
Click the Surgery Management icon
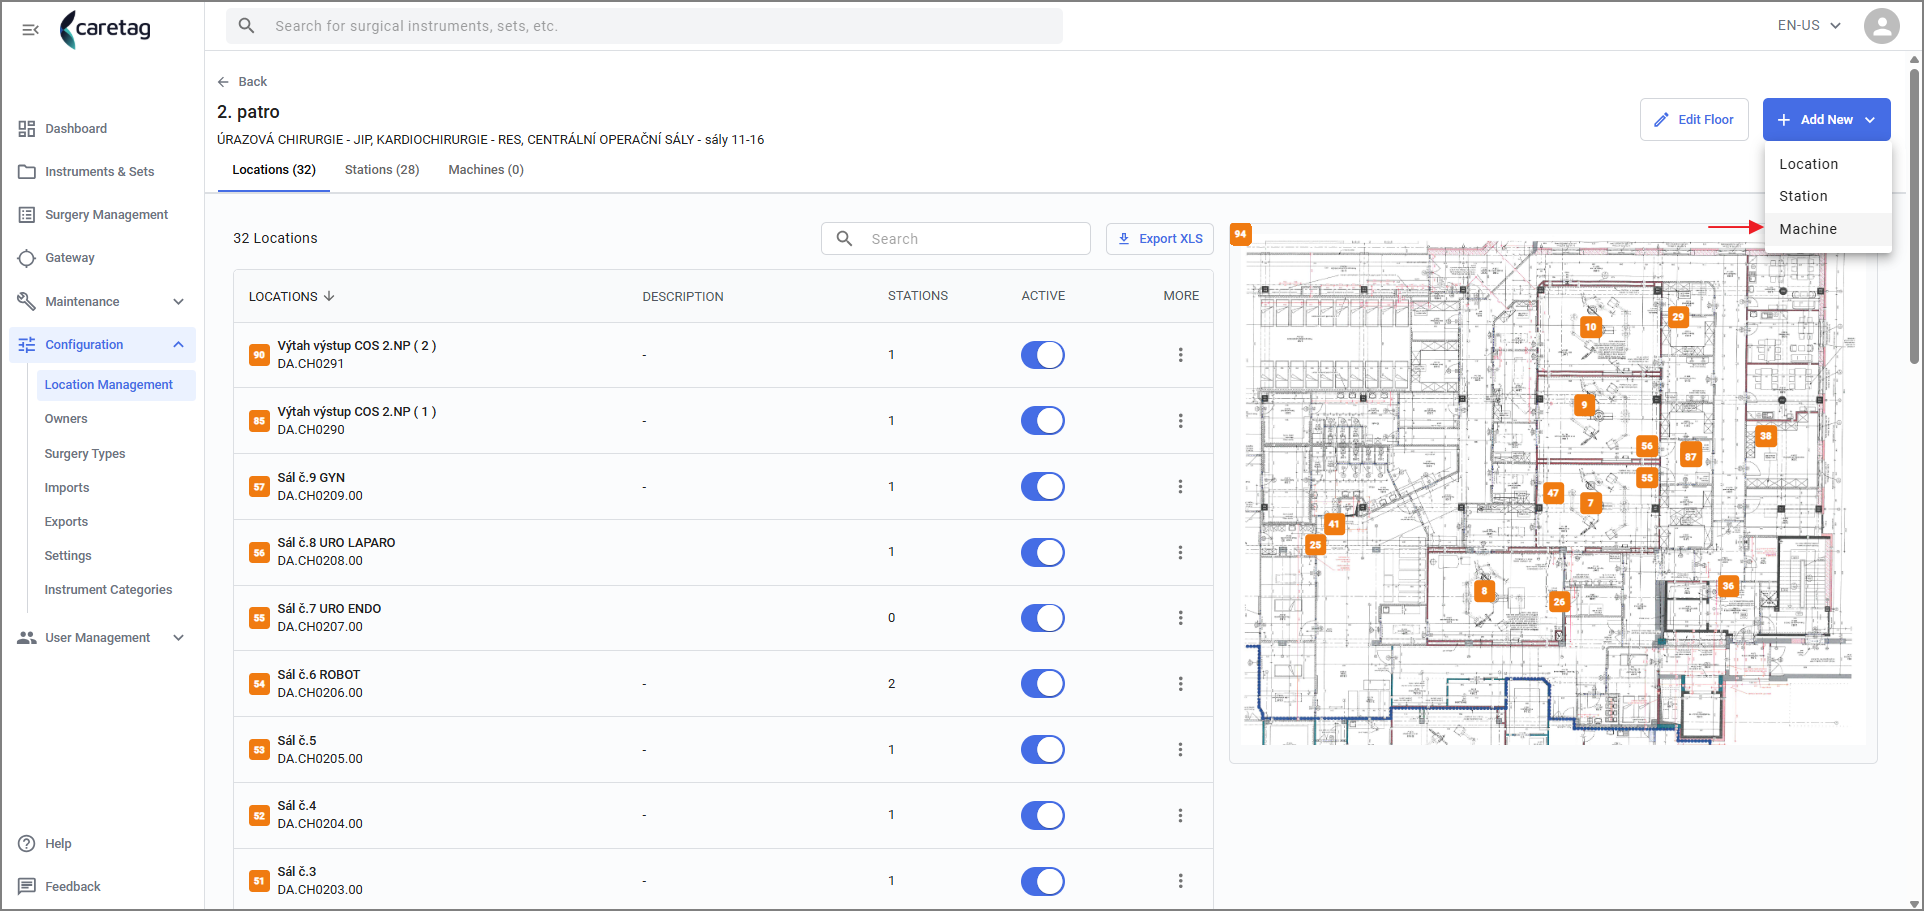[27, 215]
